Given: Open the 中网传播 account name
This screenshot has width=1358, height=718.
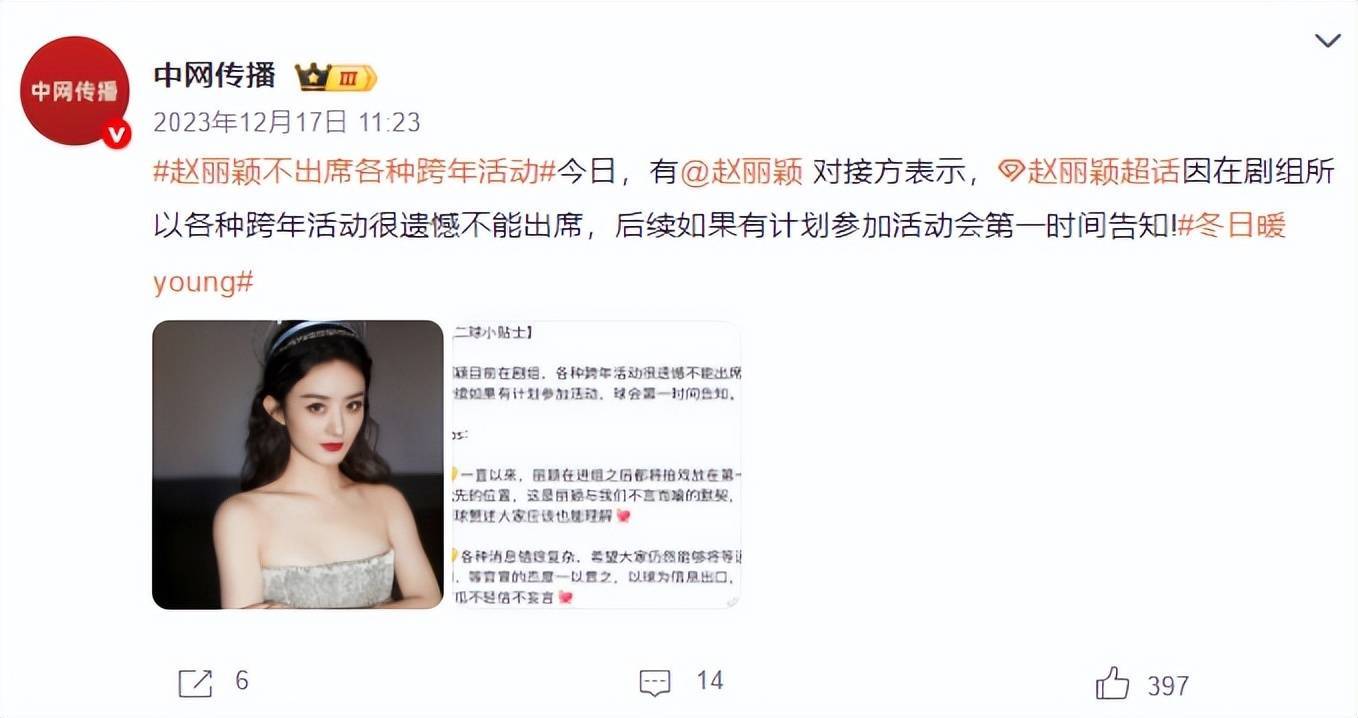Looking at the screenshot, I should pos(214,75).
